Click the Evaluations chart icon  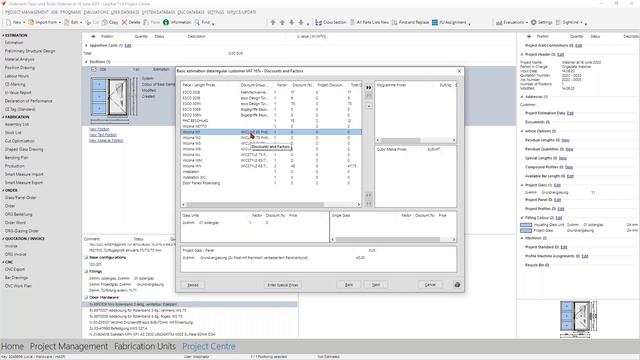[499, 22]
